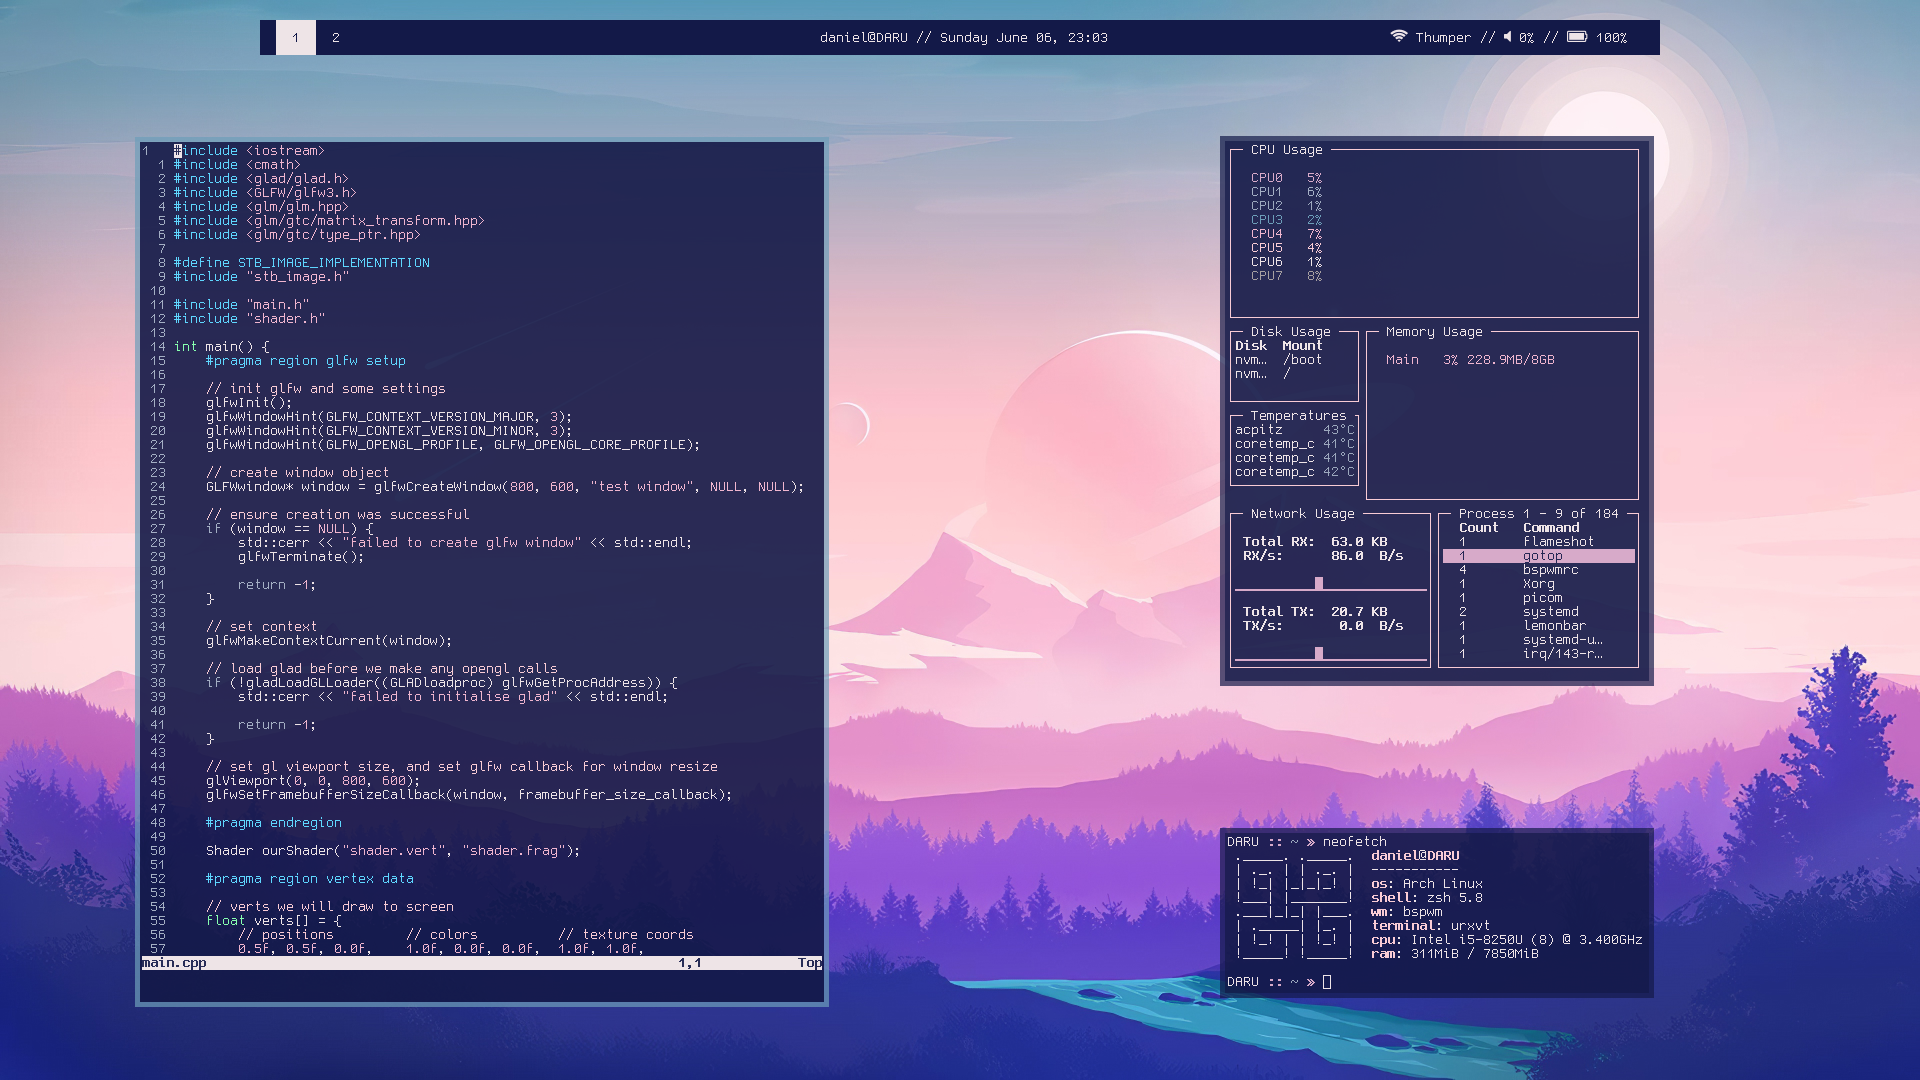Place cursor on #include <iostream> line
This screenshot has width=1920, height=1080.
[249, 151]
